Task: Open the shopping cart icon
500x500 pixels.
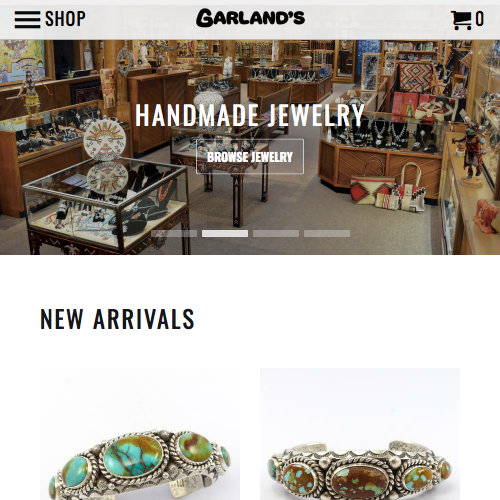Action: pyautogui.click(x=461, y=20)
